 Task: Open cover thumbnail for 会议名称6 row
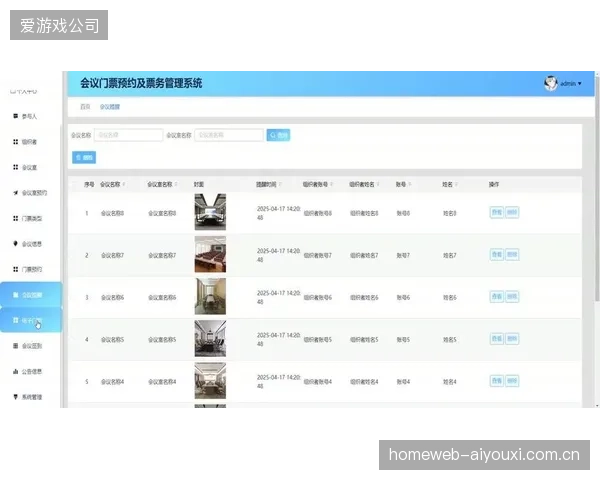pos(210,296)
